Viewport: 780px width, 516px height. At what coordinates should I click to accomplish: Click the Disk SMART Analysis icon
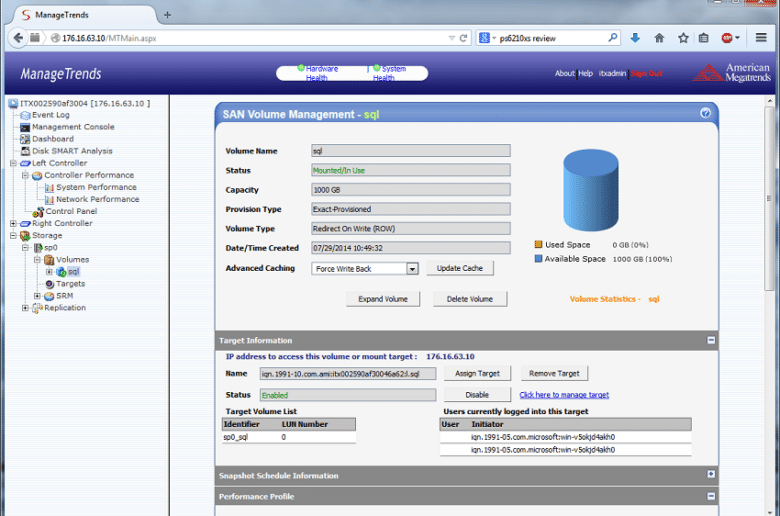click(25, 151)
